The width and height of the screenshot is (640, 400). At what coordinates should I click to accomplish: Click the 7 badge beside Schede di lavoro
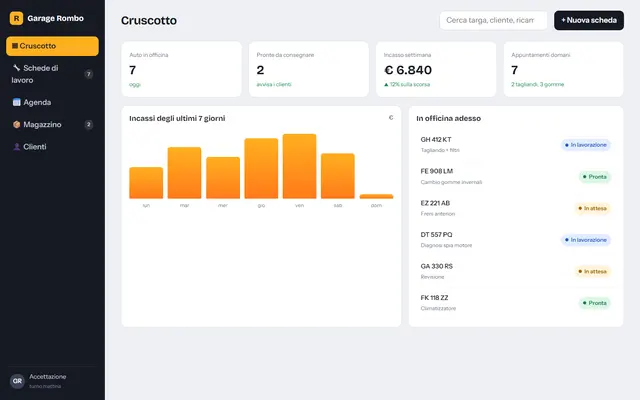(x=88, y=74)
